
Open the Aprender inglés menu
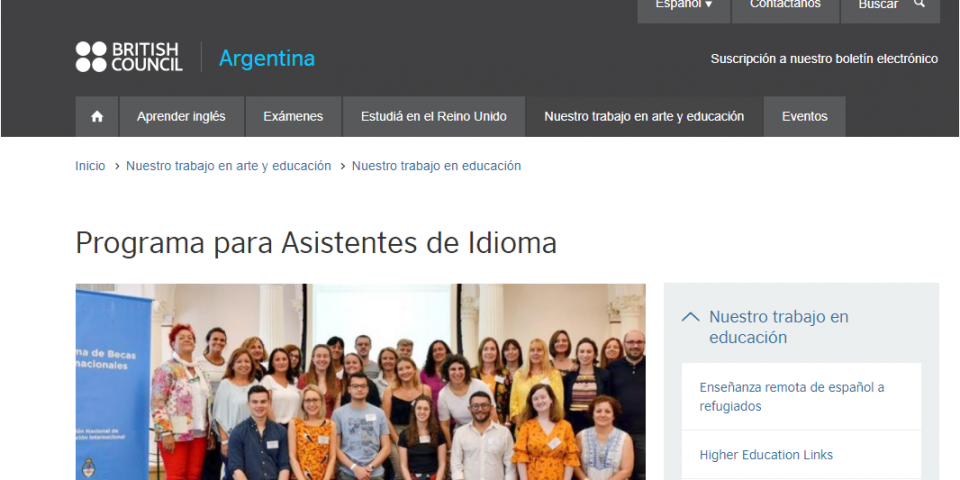tap(181, 116)
